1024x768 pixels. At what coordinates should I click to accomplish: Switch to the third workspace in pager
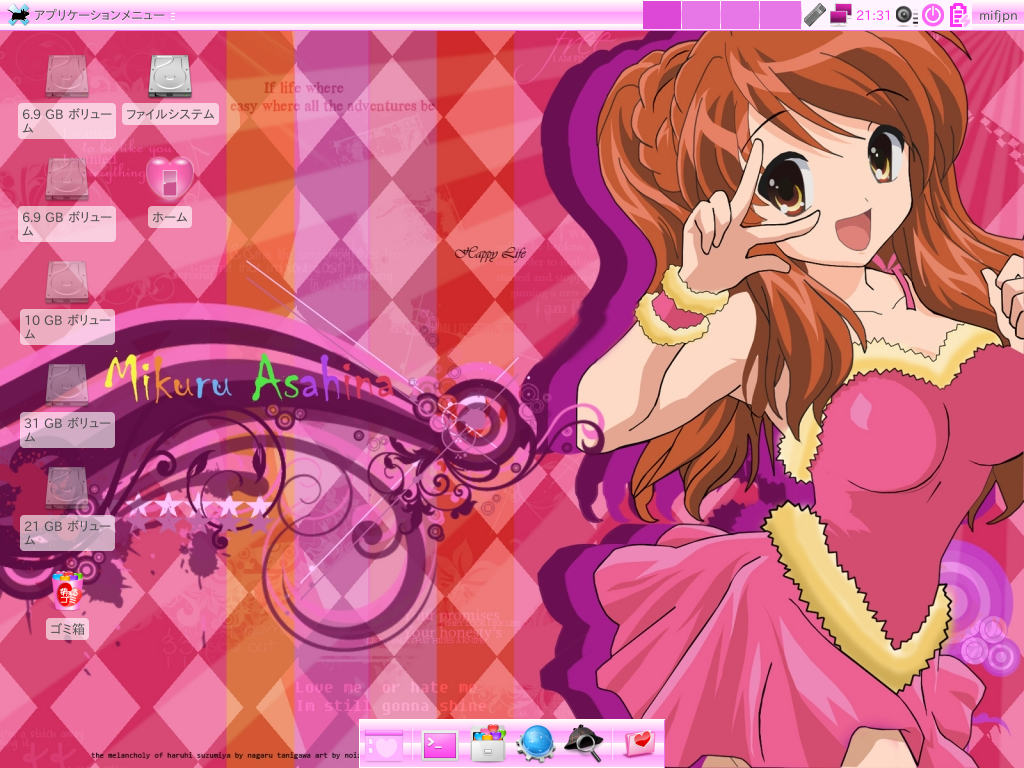click(x=740, y=14)
